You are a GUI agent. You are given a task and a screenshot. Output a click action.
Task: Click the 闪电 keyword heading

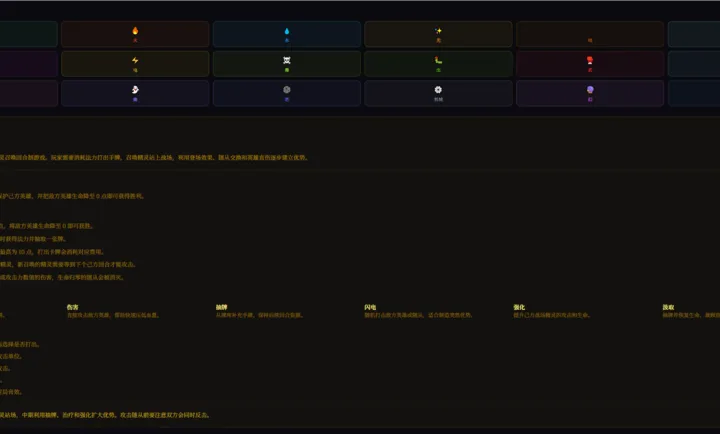[370, 307]
